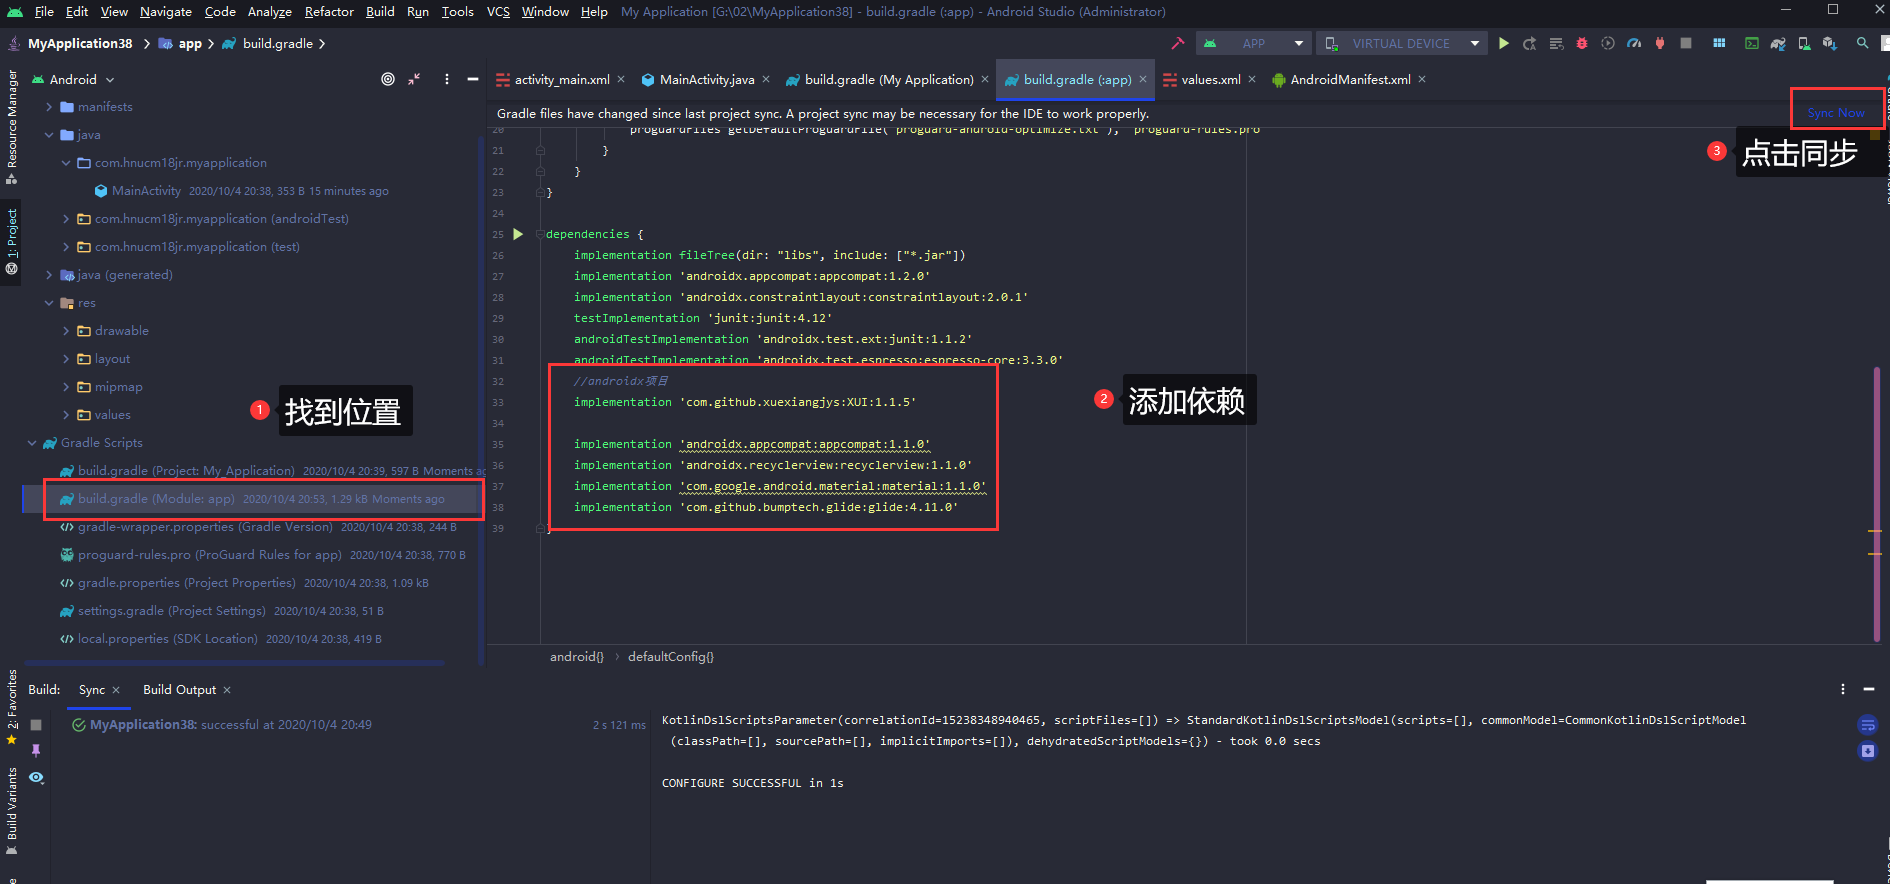The image size is (1890, 884).
Task: Toggle soft-wrap icon in build output
Action: [1867, 725]
